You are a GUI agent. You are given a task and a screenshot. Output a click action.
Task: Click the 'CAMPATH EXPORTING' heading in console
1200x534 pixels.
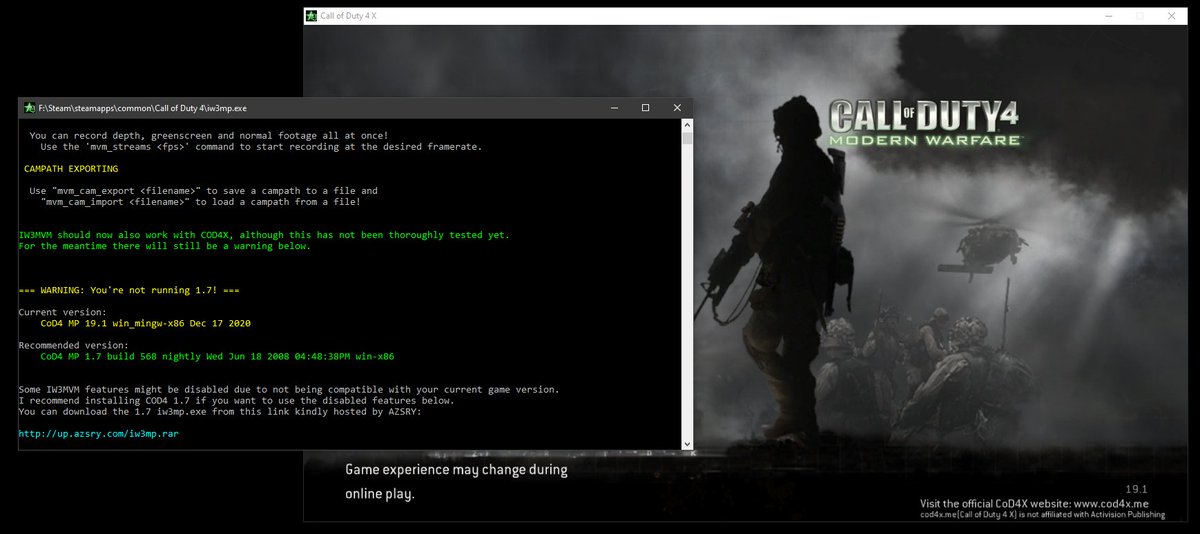pyautogui.click(x=71, y=169)
